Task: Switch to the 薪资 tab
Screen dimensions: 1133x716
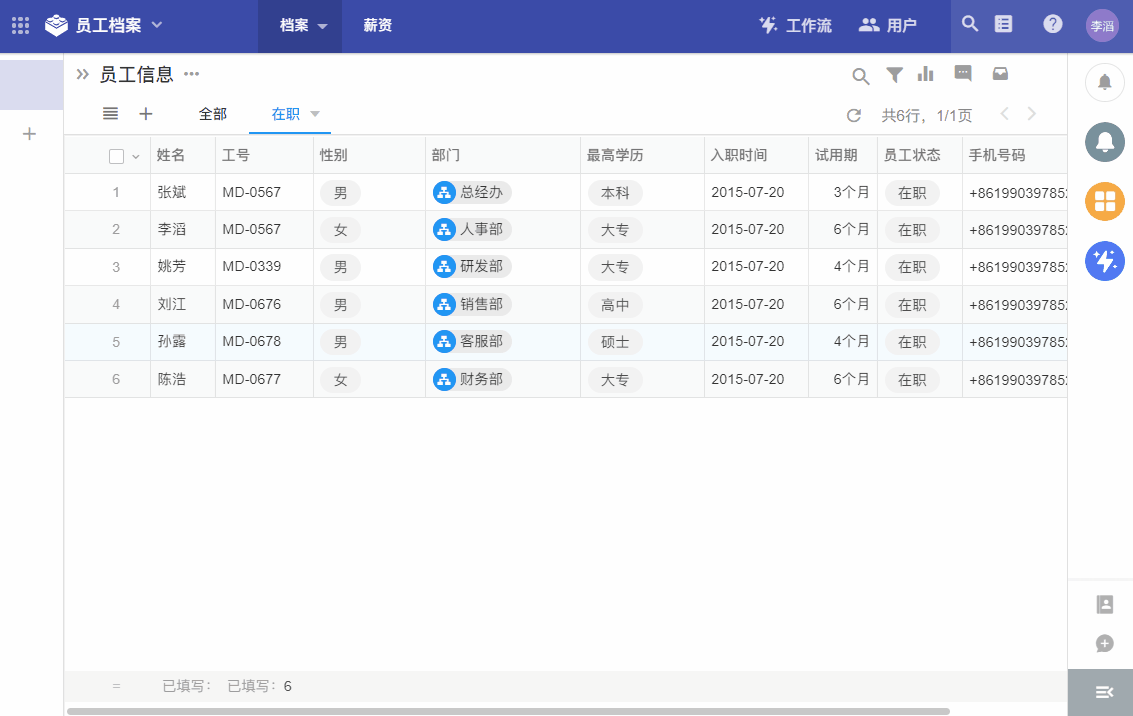Action: point(377,26)
